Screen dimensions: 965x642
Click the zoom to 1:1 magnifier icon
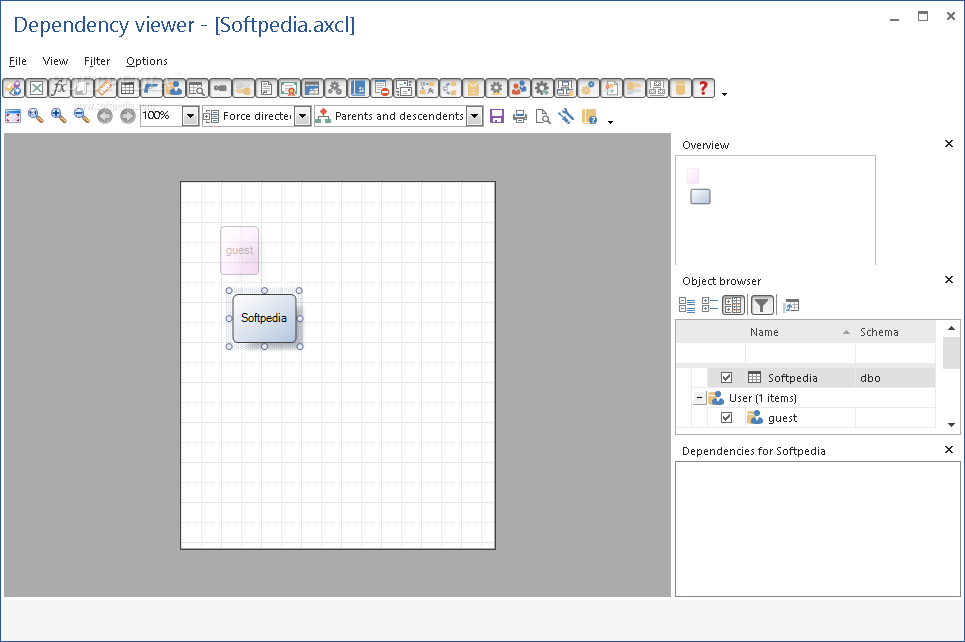(36, 116)
